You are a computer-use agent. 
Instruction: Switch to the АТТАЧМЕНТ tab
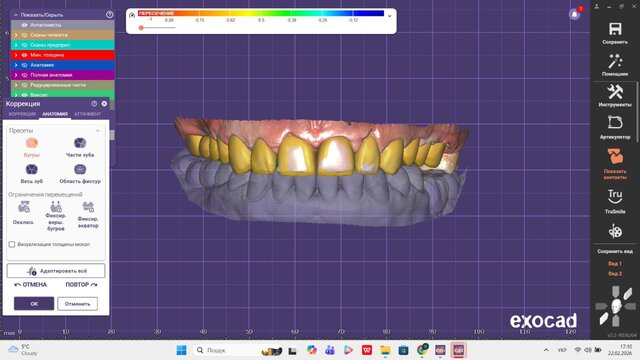[87, 114]
